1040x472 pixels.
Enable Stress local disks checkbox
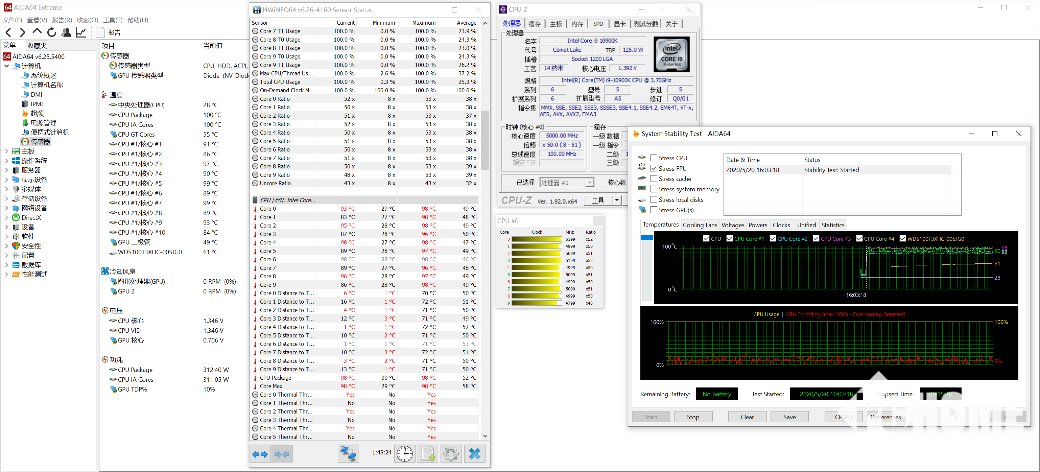coord(654,200)
